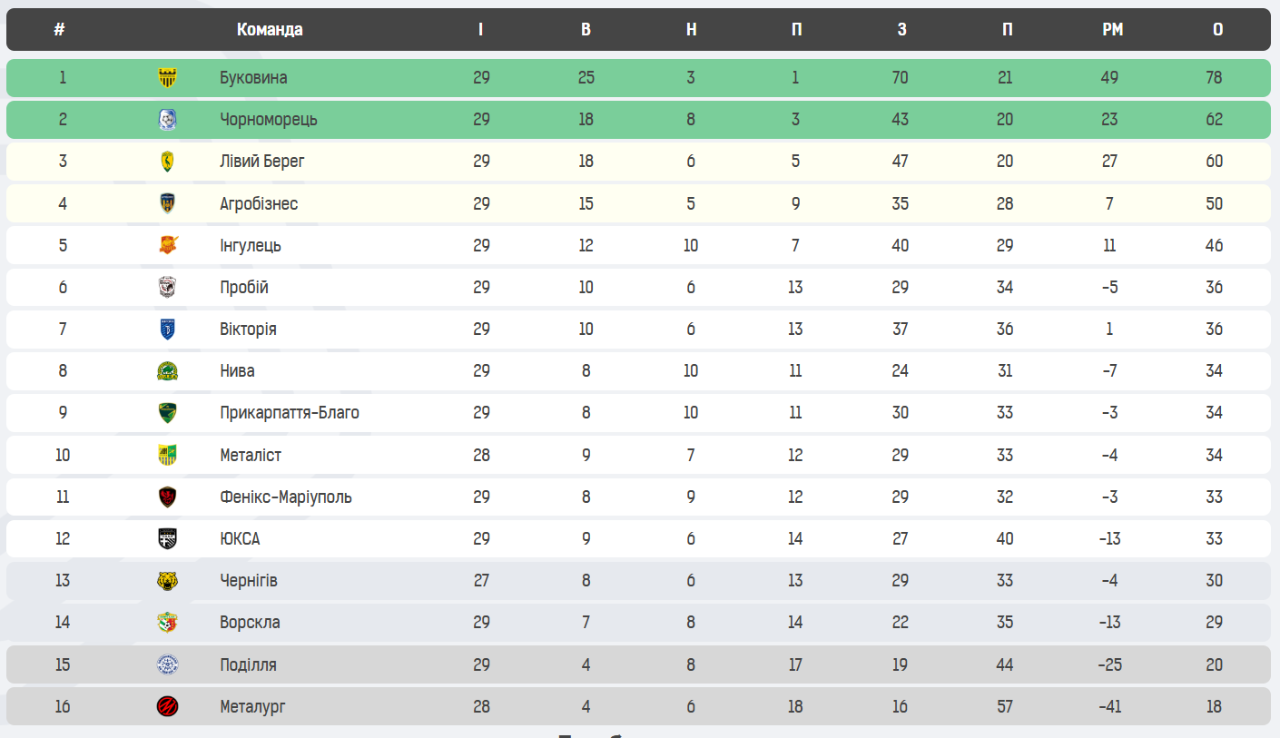1280x738 pixels.
Task: Sort by the РМ column header
Action: point(1112,29)
